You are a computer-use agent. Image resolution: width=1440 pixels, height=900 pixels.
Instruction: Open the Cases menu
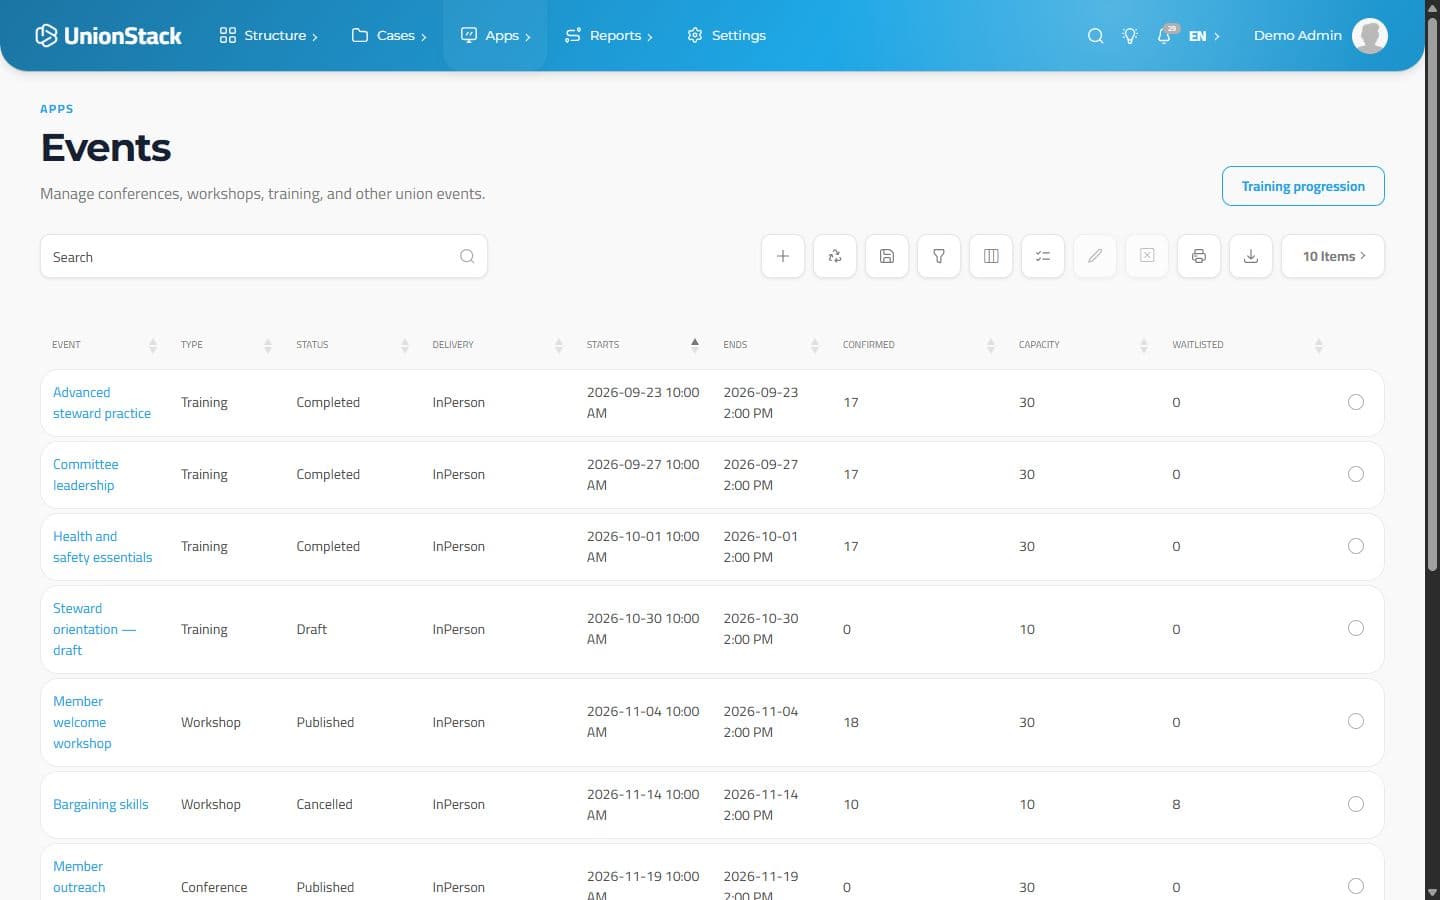[389, 36]
